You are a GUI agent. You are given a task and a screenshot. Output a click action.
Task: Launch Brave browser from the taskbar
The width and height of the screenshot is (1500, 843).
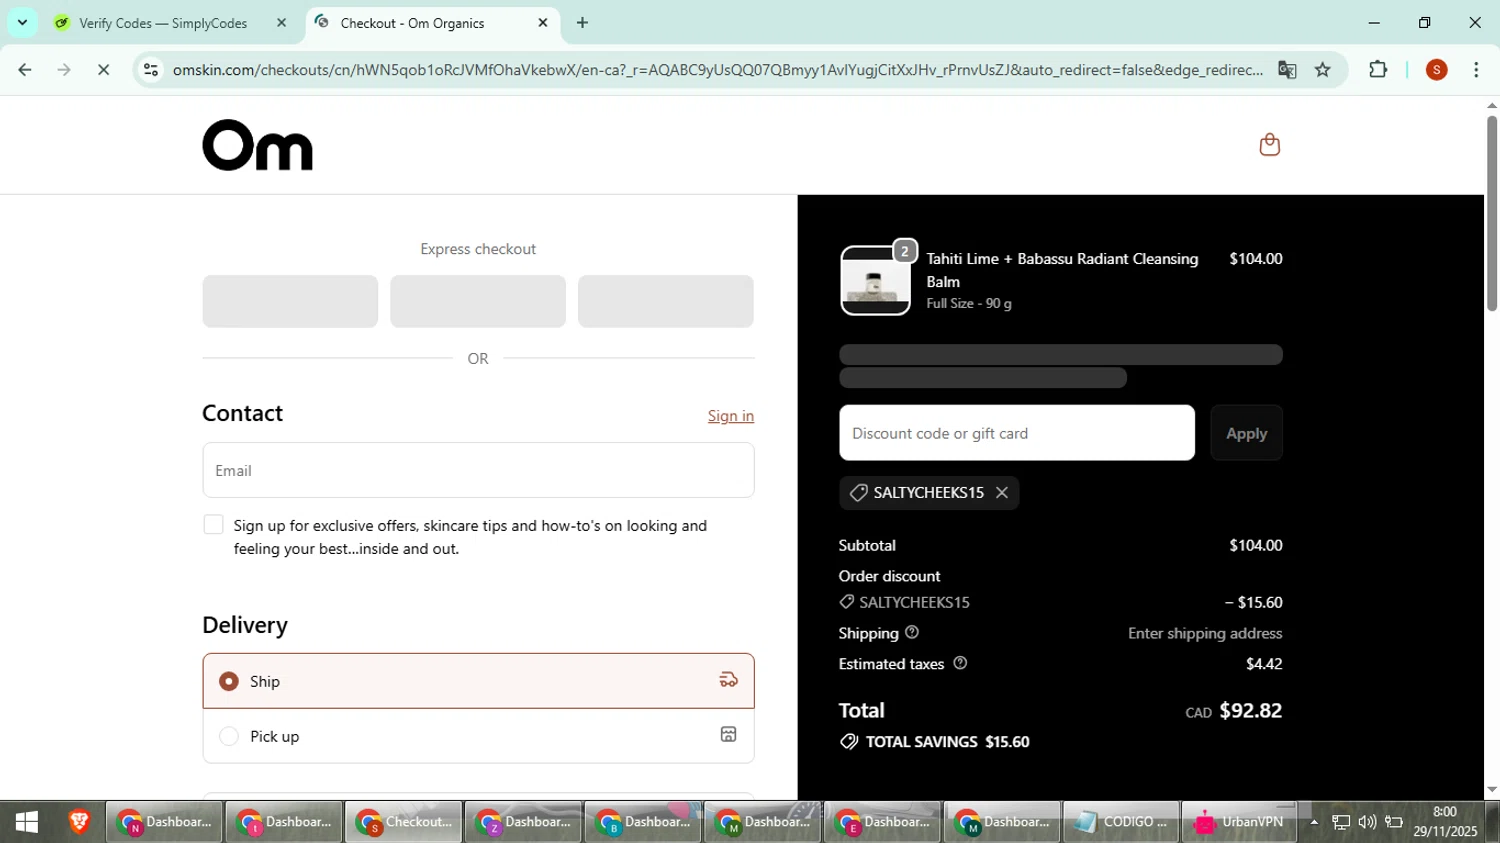[79, 822]
